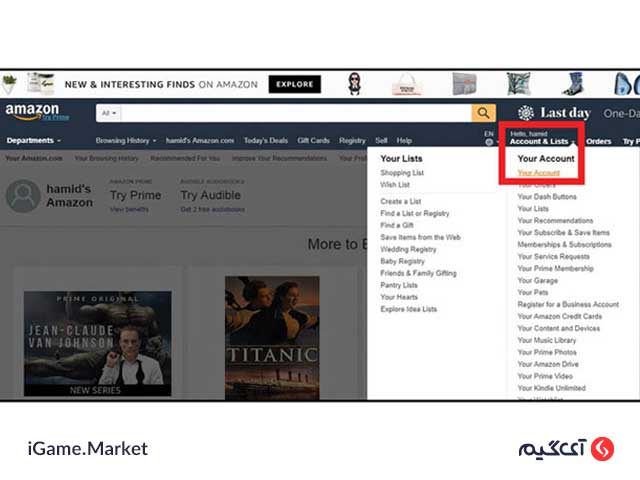Select Memberships & Subscriptions
Viewport: 640px width, 480px height.
coord(564,244)
